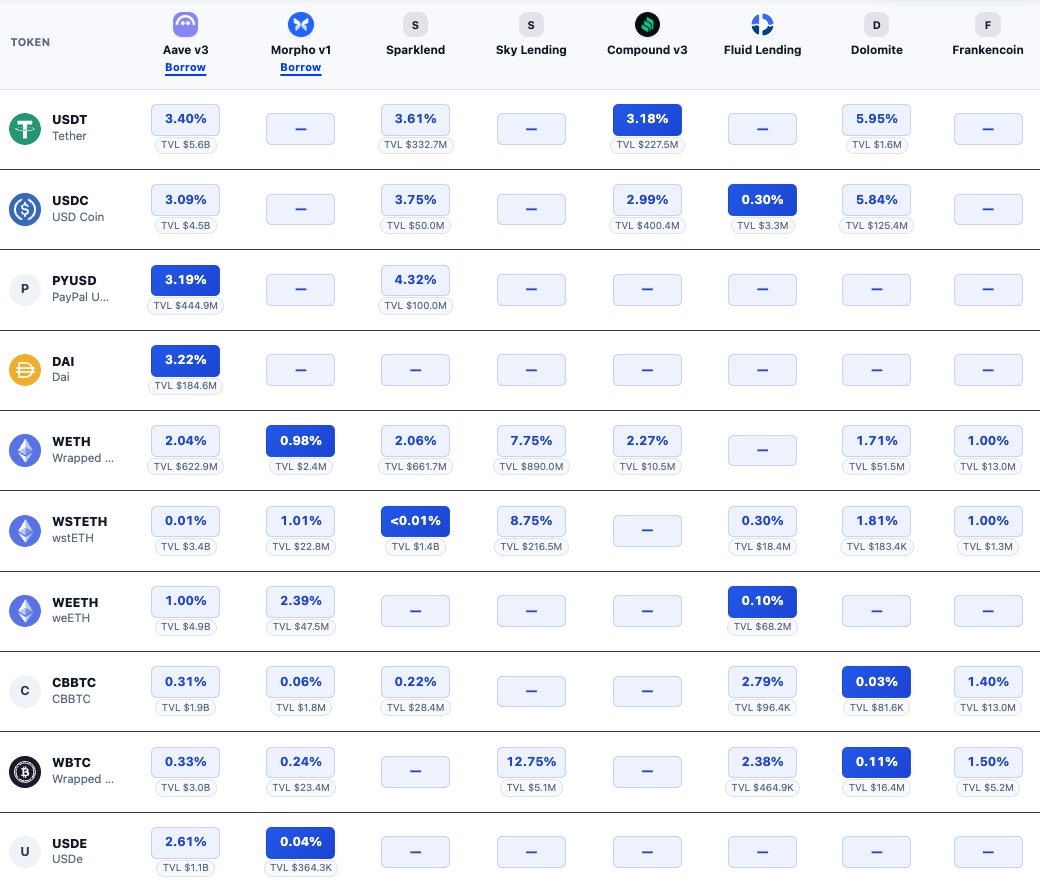Click the TVL $890.0M WETH Sky label

tap(531, 467)
